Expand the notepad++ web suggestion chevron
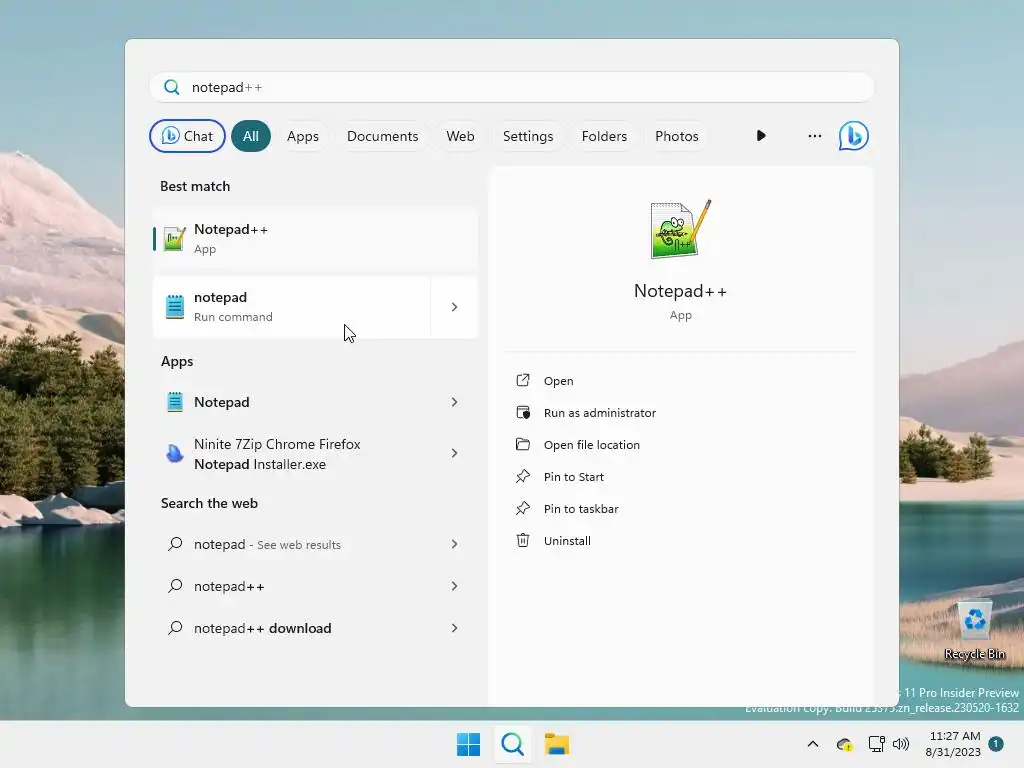The image size is (1024, 768). (x=454, y=586)
